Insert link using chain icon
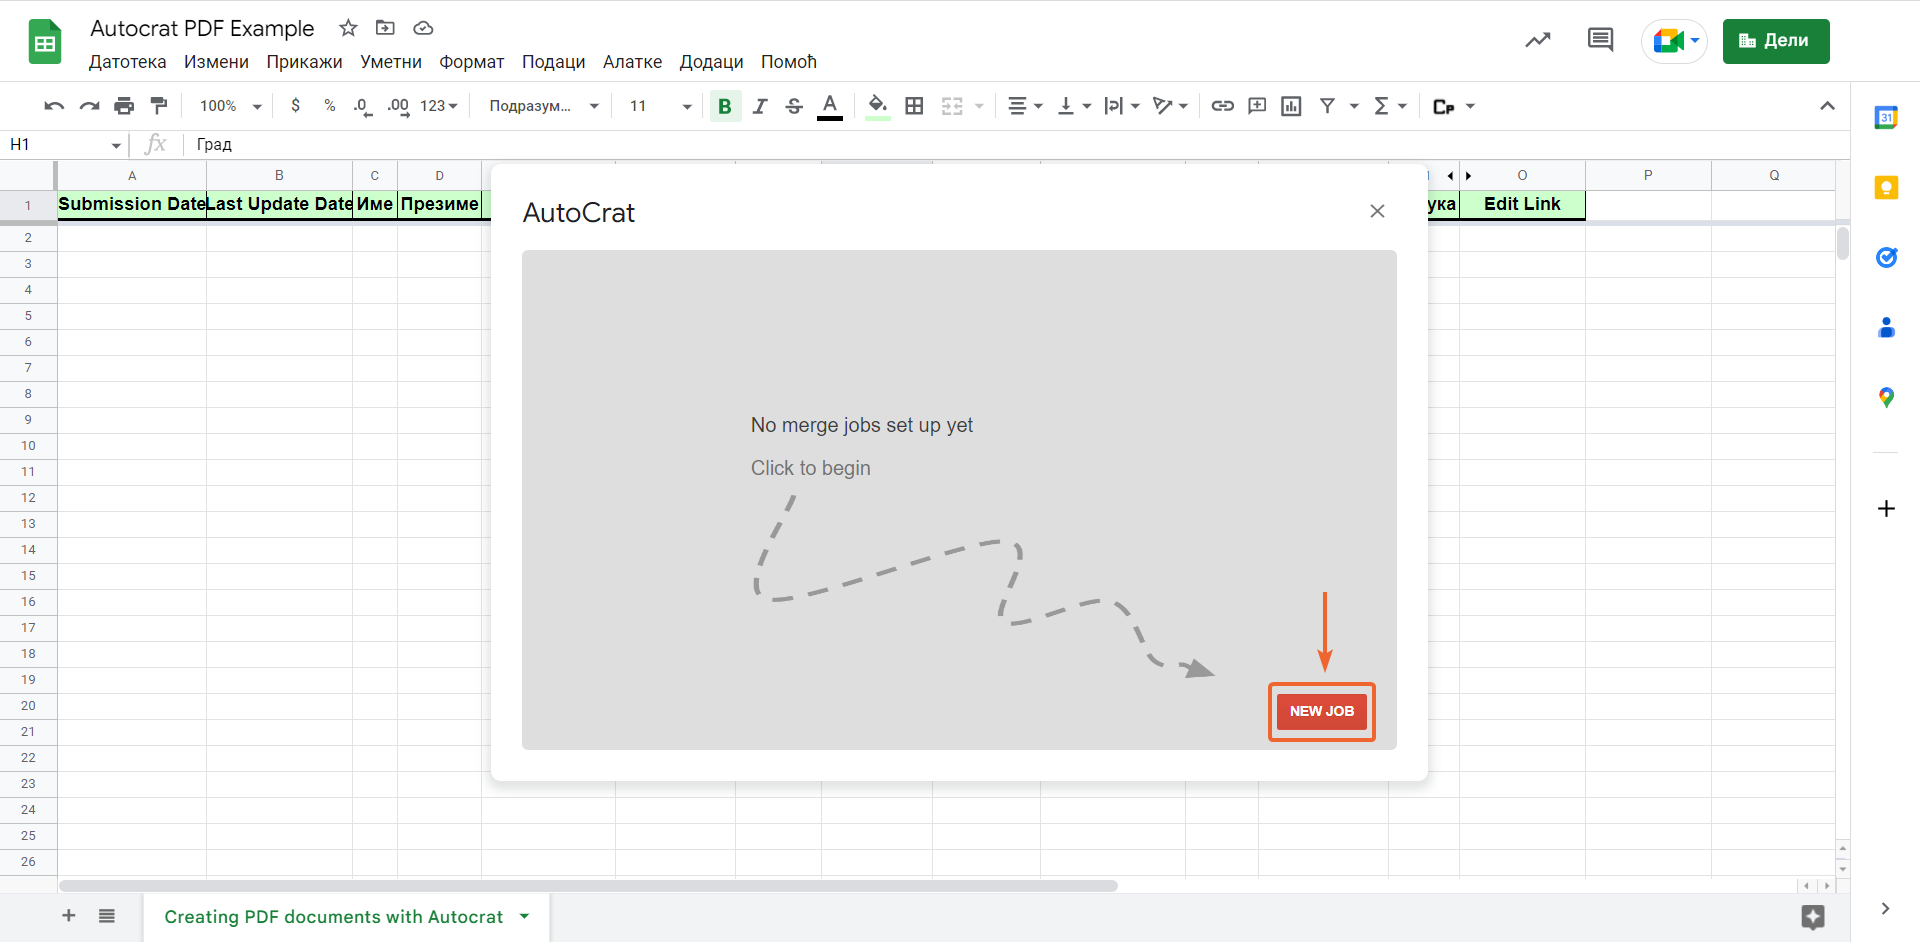 pos(1222,106)
